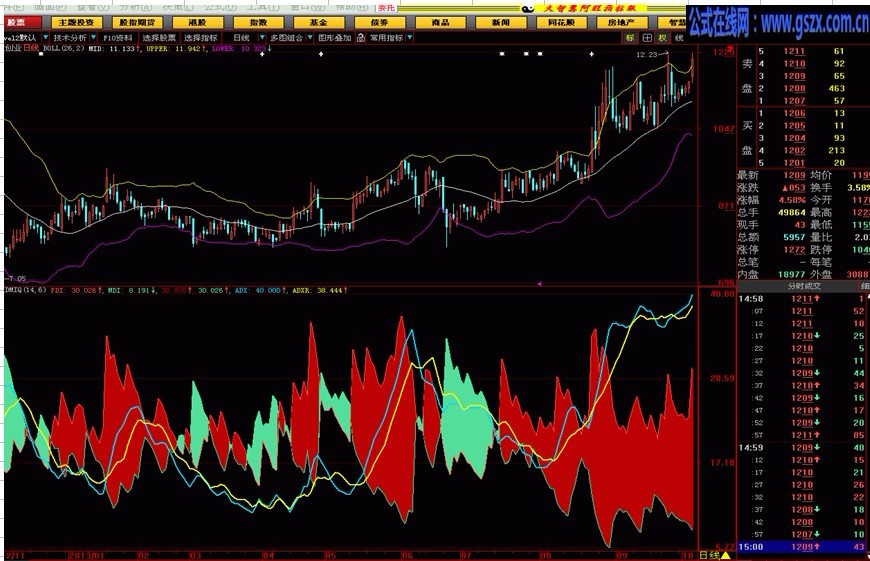Screen dimensions: 870x561
Task: Click 多图组合 in the toolbar
Action: point(287,38)
